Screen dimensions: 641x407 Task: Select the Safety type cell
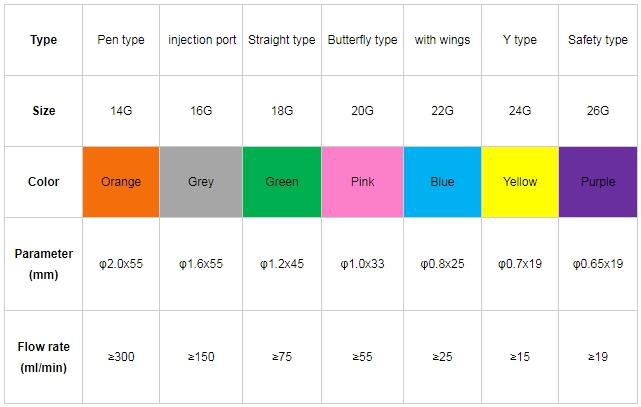[x=598, y=40]
